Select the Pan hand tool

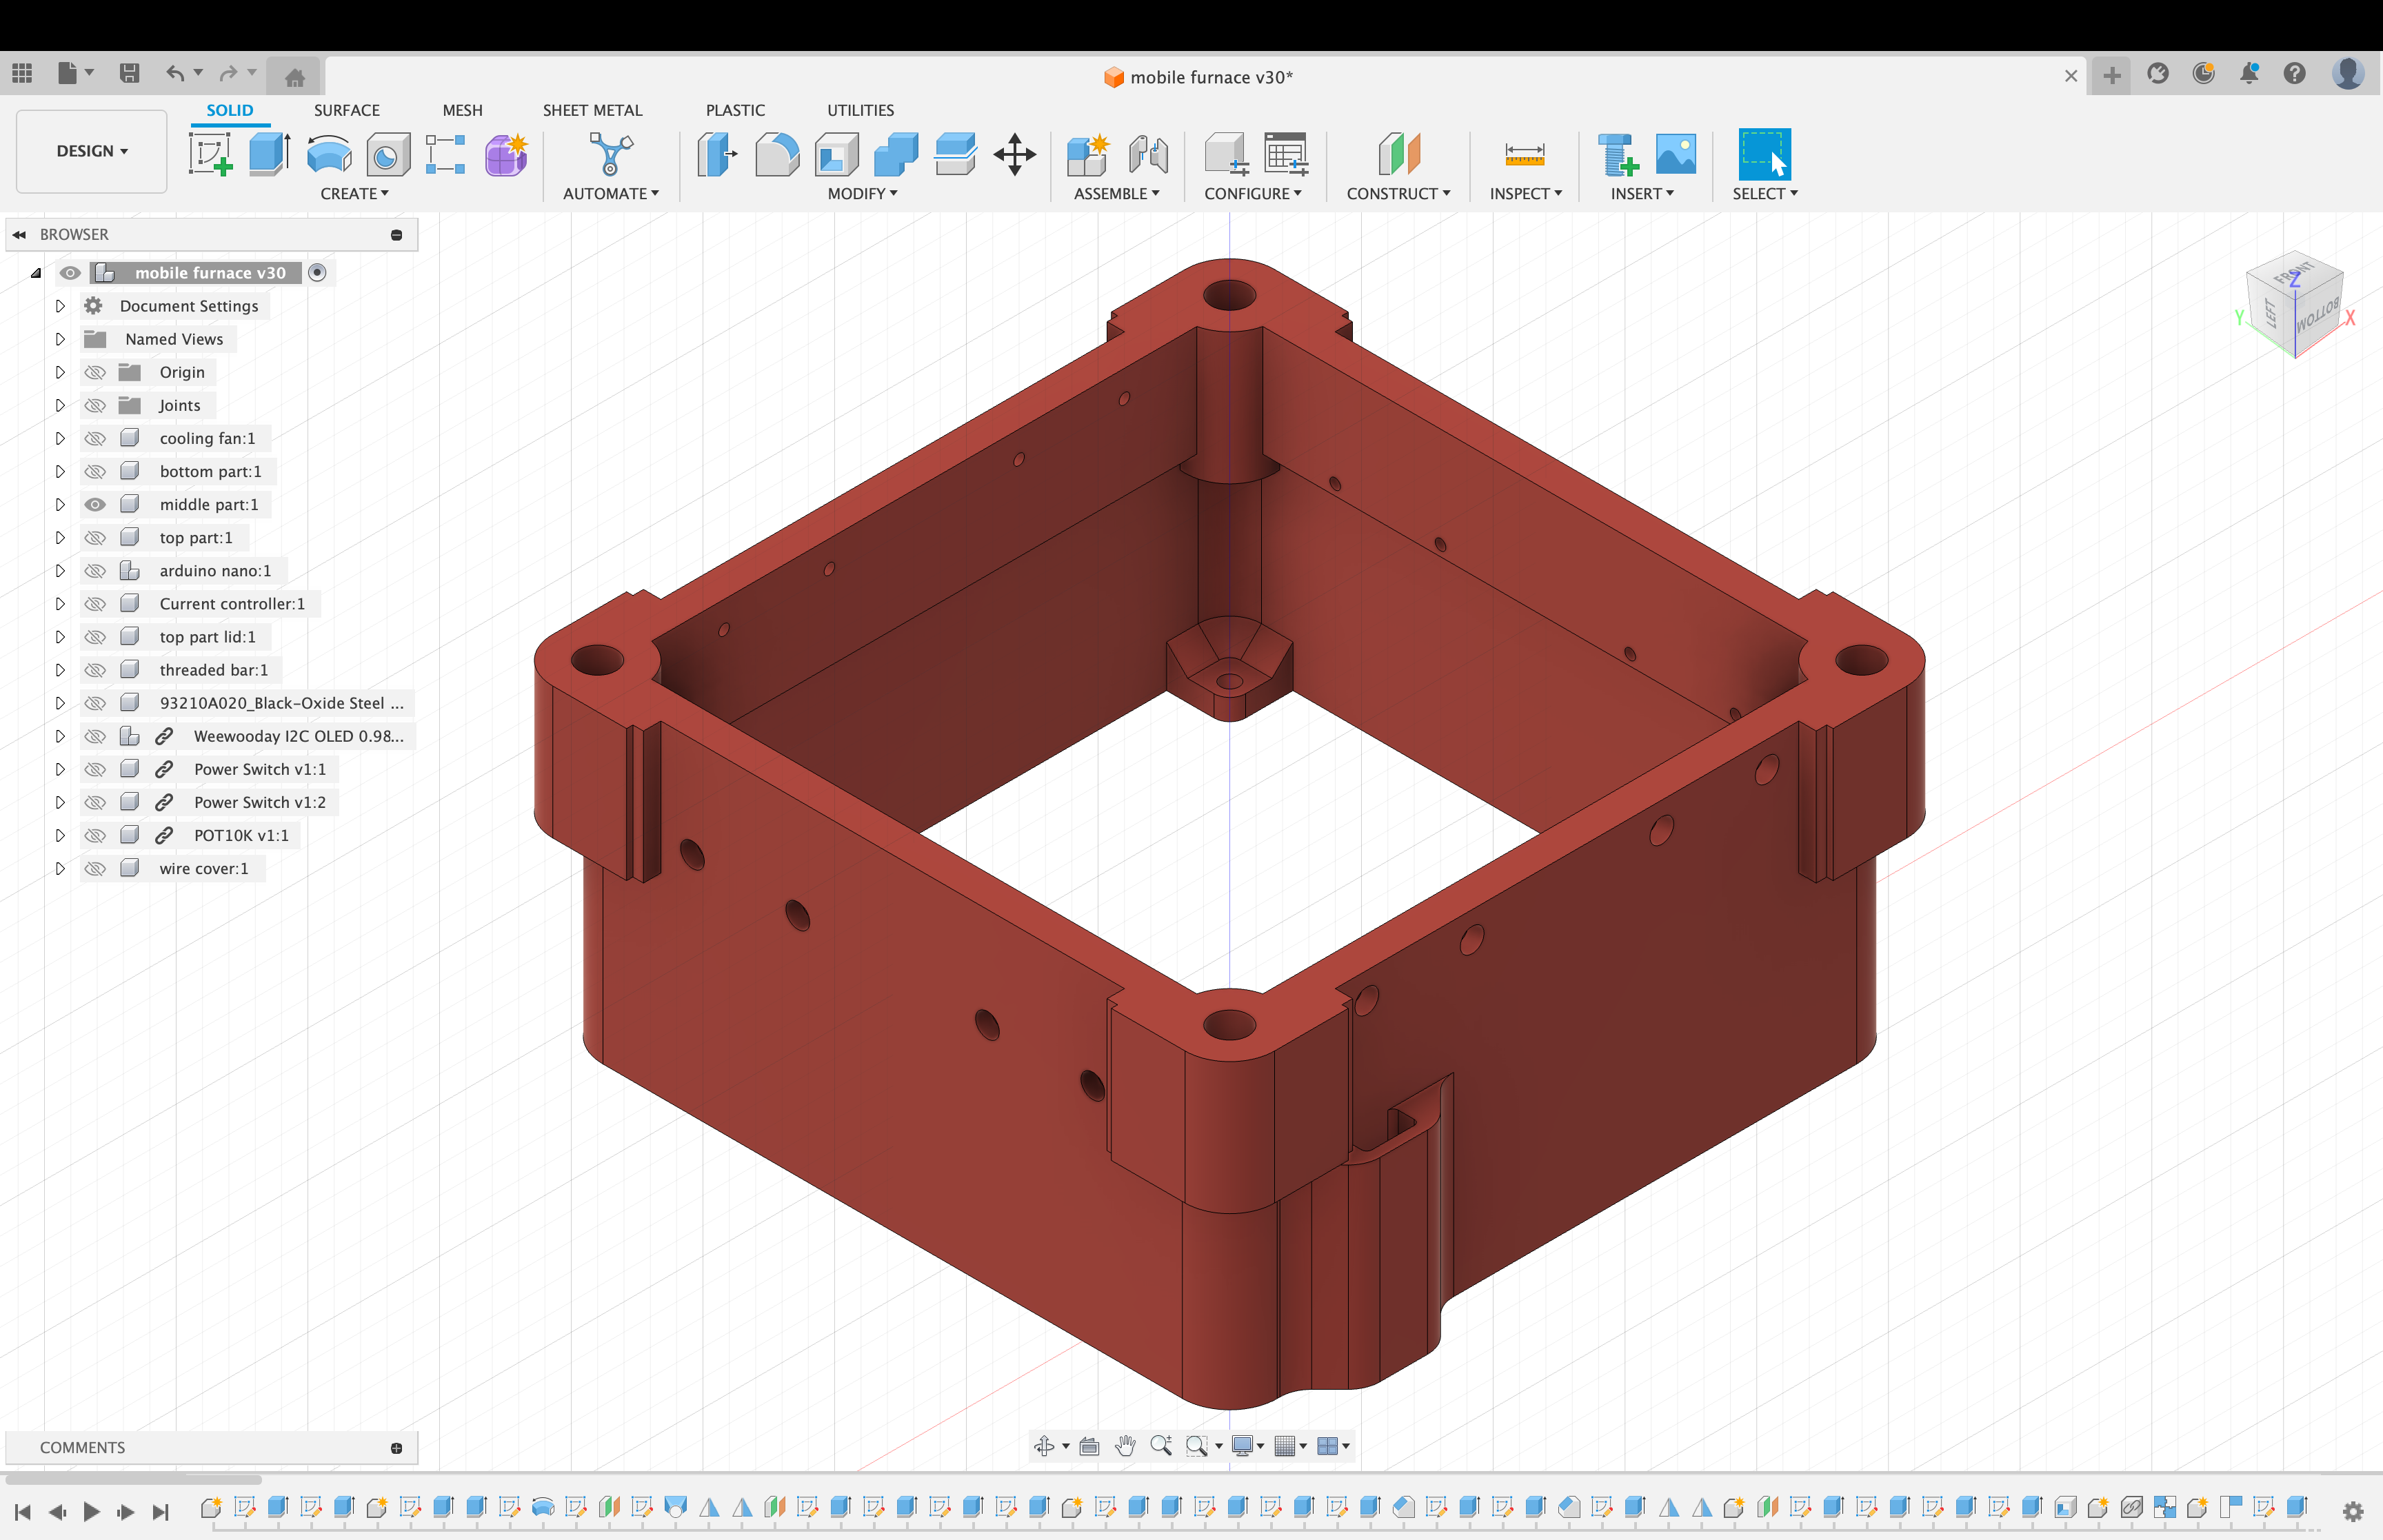tap(1125, 1445)
